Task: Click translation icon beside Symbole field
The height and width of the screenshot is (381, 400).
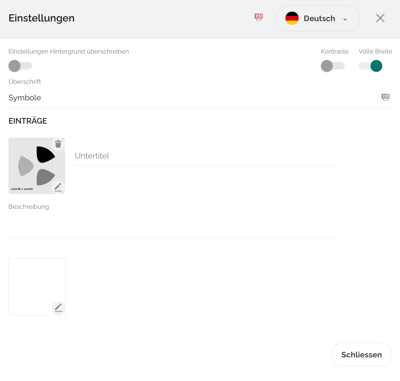Action: (x=385, y=97)
